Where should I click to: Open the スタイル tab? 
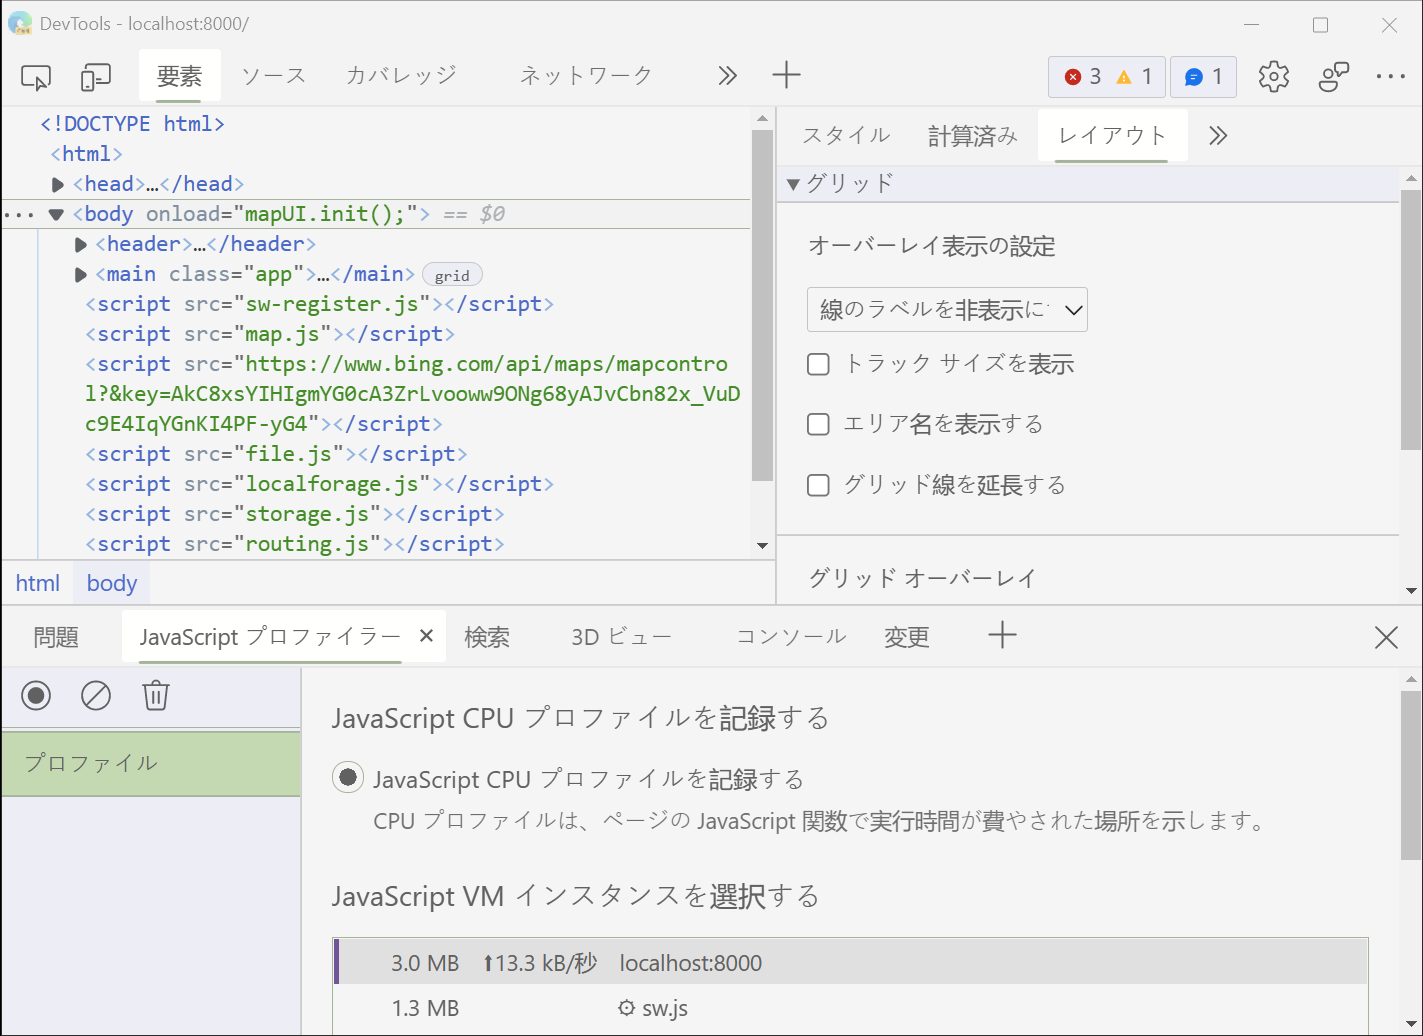coord(845,135)
